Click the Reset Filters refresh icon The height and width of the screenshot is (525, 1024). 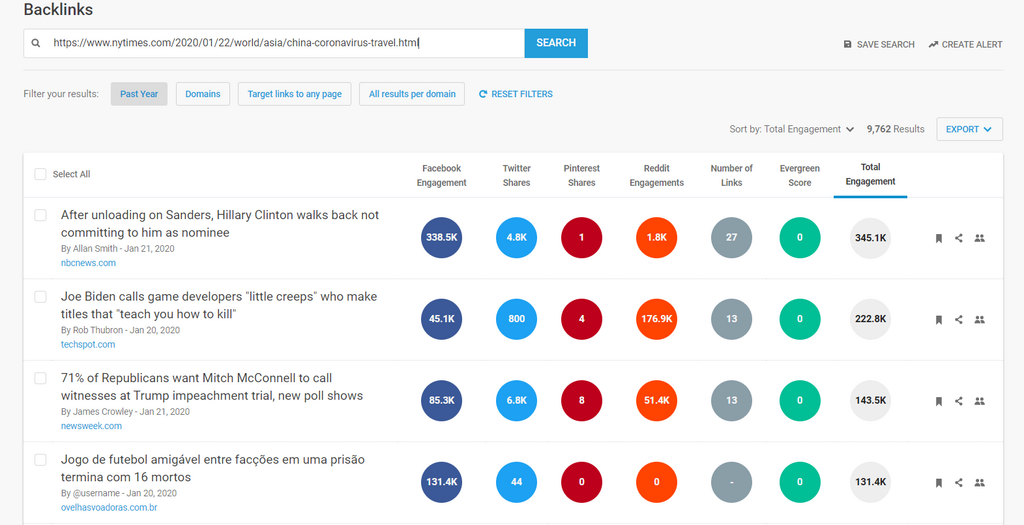[483, 94]
